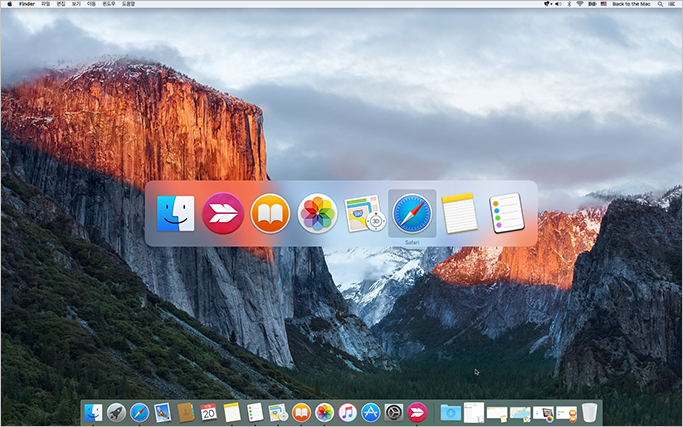
Task: Open the 도움말 menu
Action: [128, 4]
